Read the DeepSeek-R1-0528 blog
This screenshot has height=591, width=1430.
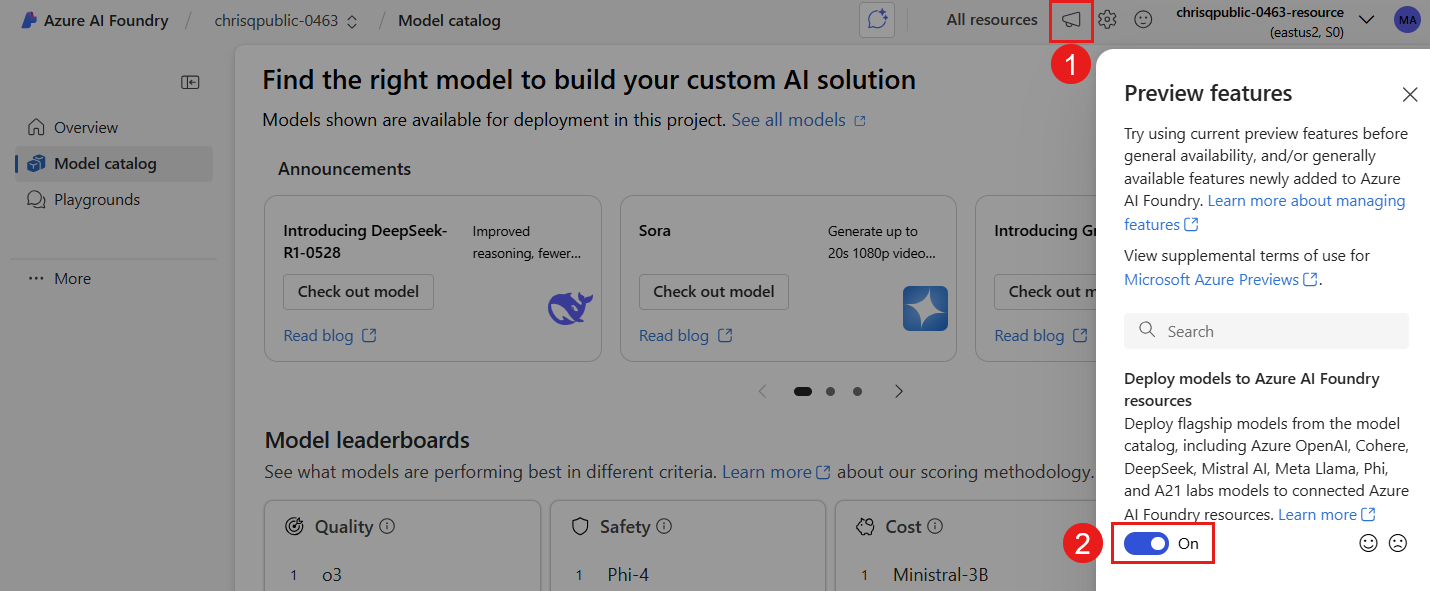330,336
